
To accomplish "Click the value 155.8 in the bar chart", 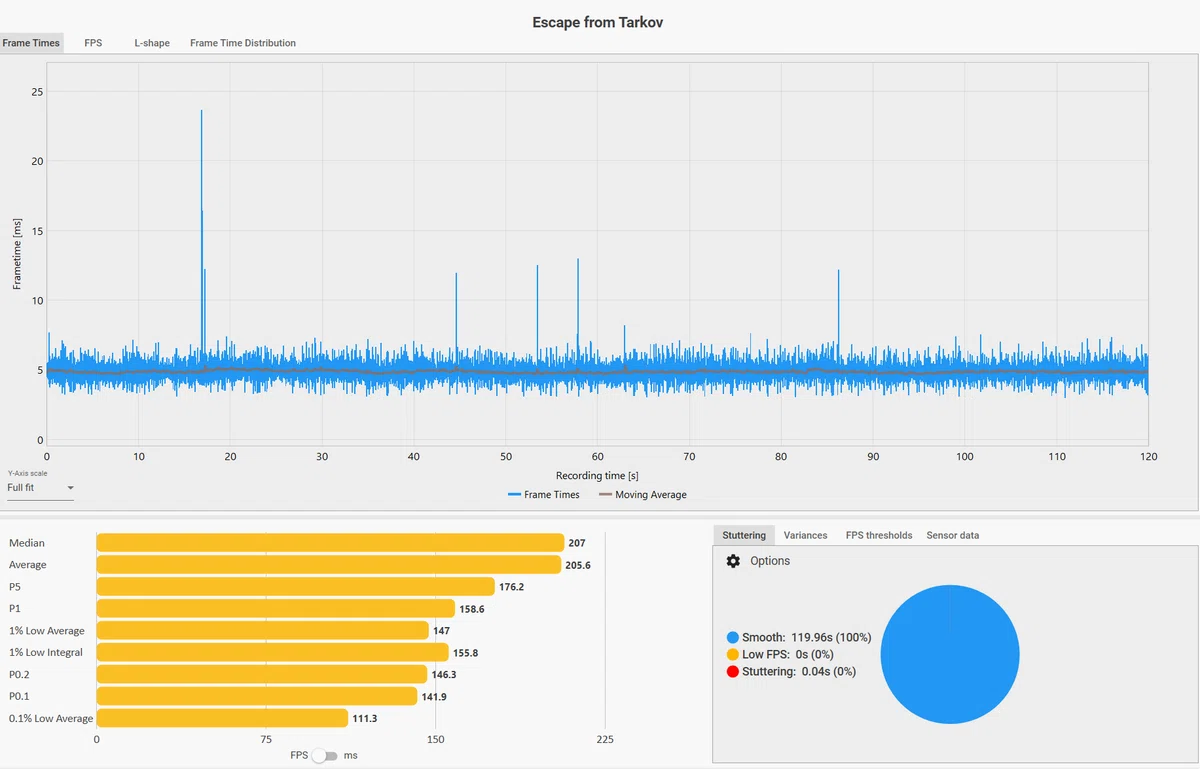I will (x=466, y=653).
